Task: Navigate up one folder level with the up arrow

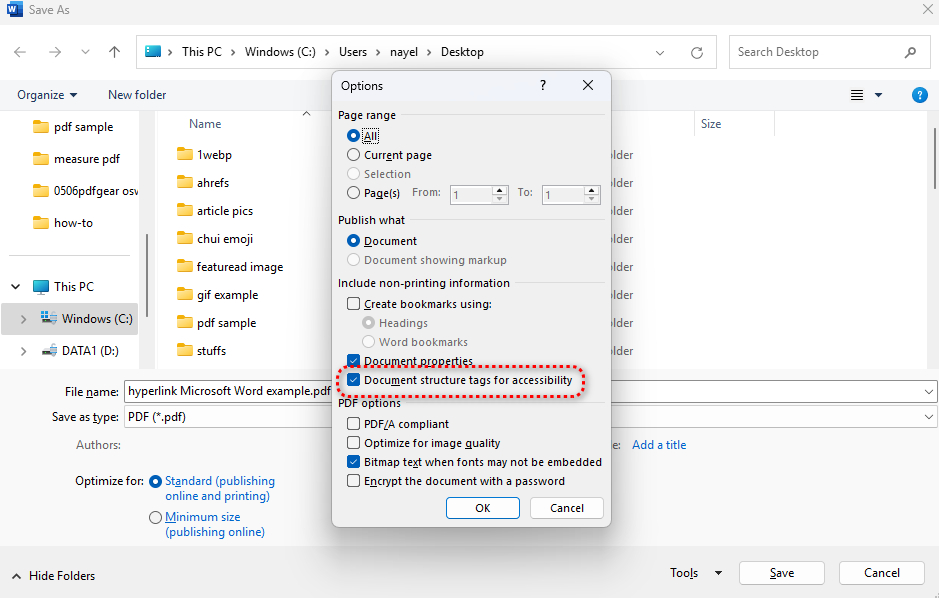Action: pyautogui.click(x=114, y=52)
